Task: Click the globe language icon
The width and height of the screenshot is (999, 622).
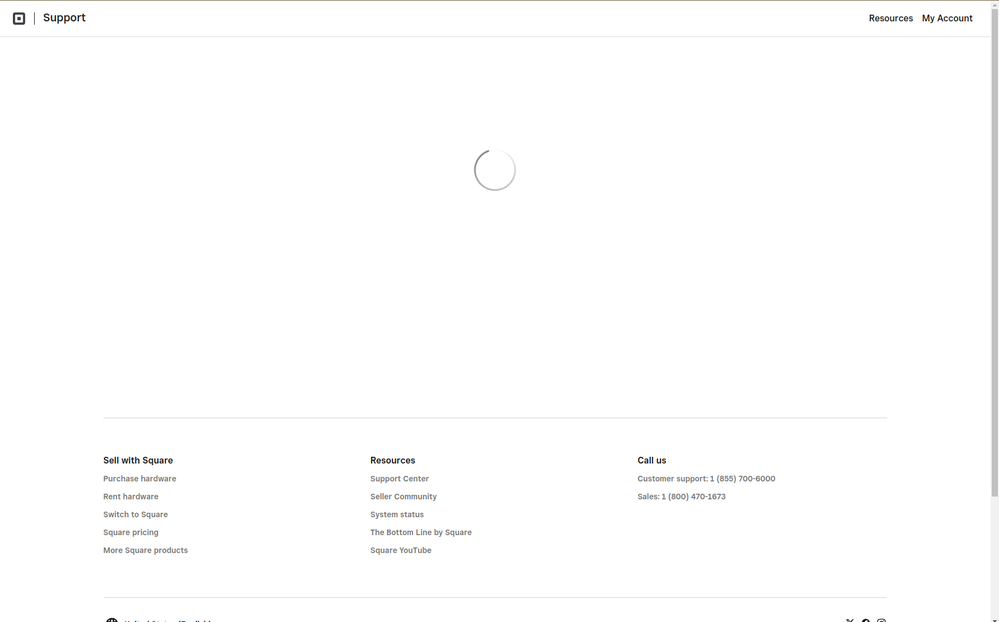Action: point(112,620)
